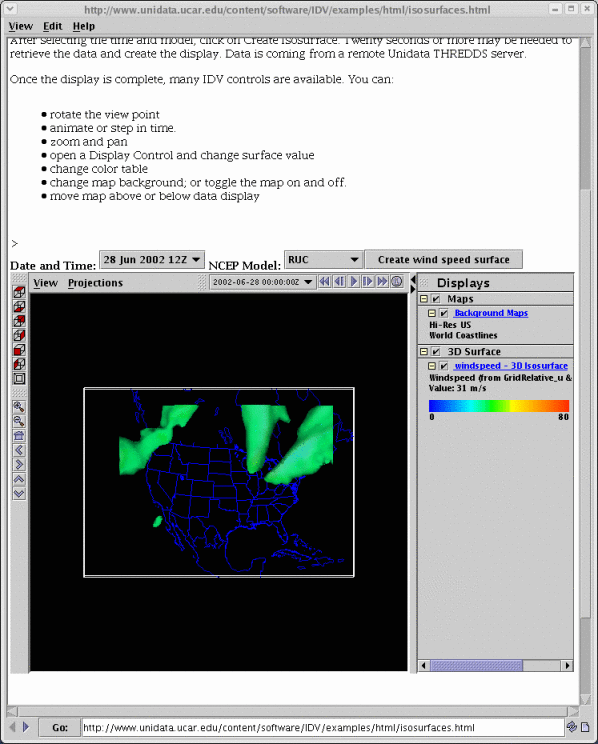
Task: Click the Displays panel horizontal scrollbar thumb
Action: 476,665
